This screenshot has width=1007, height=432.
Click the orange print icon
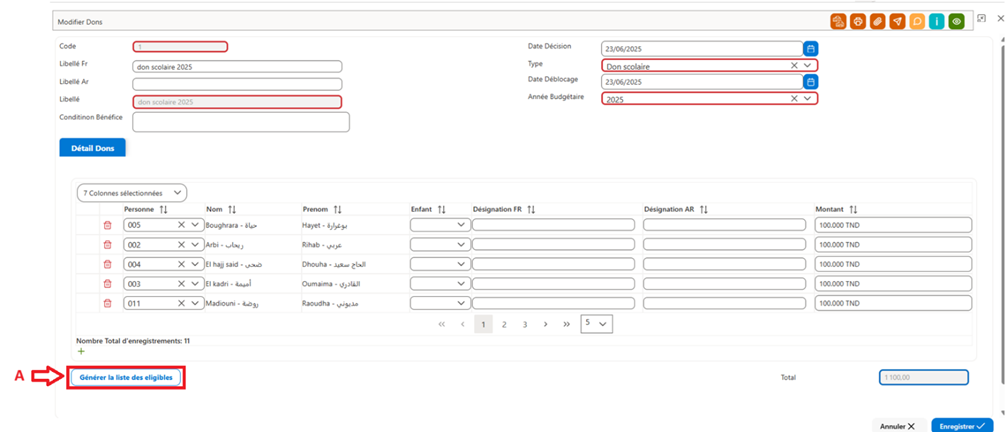click(857, 22)
